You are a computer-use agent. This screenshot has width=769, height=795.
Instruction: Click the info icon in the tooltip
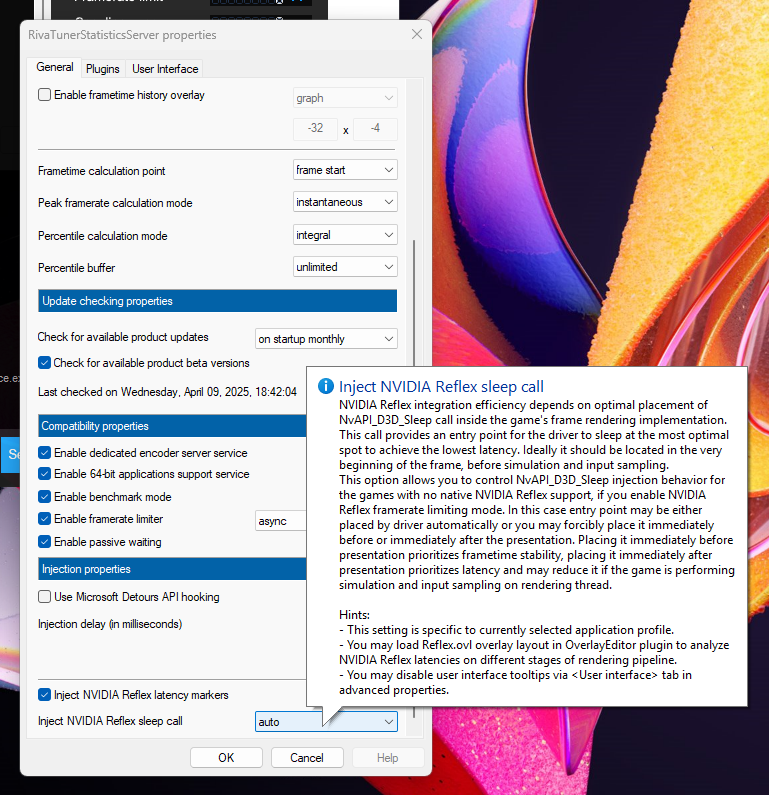point(325,386)
